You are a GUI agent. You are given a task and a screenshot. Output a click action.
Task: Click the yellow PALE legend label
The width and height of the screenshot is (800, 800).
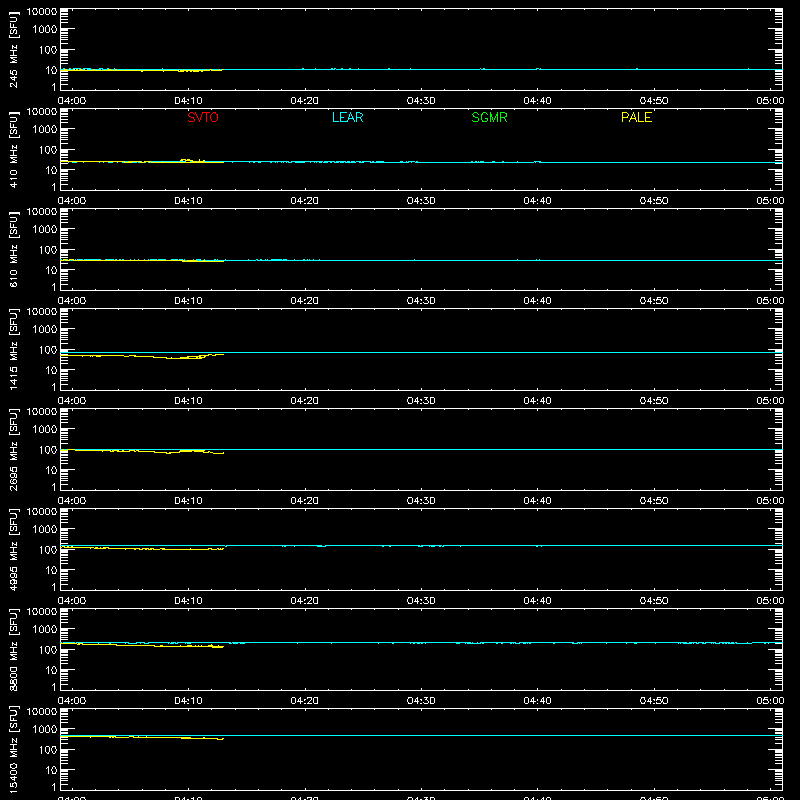click(x=636, y=117)
